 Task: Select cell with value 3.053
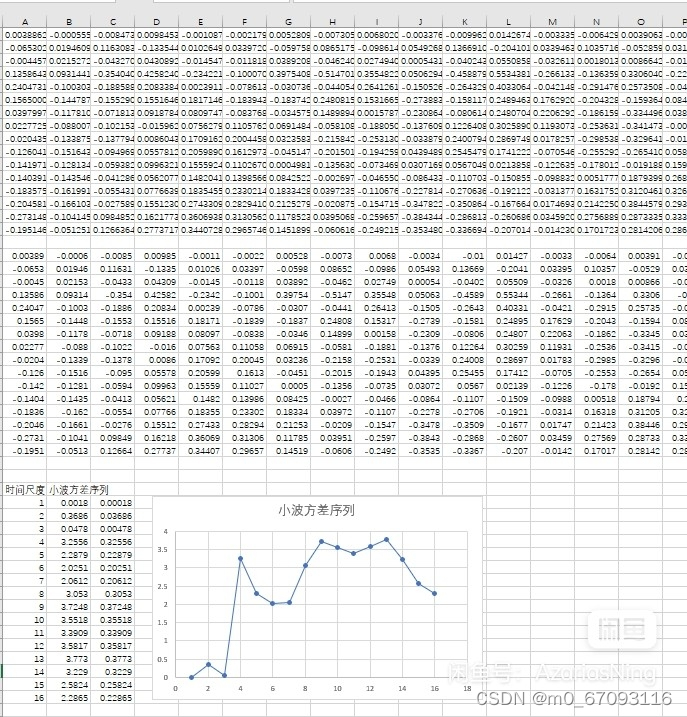point(69,594)
